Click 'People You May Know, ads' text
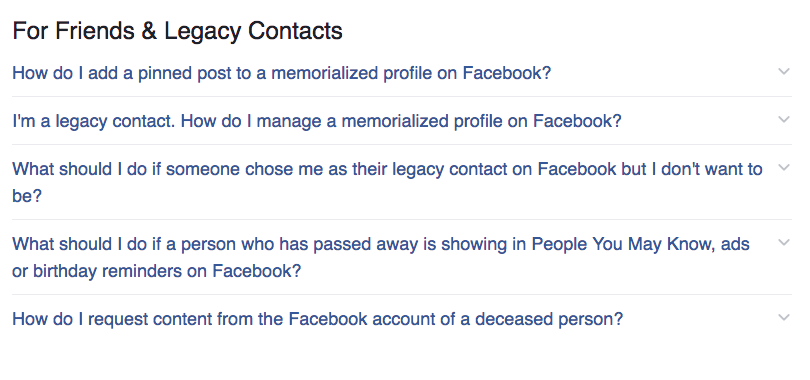This screenshot has width=810, height=380. click(641, 244)
